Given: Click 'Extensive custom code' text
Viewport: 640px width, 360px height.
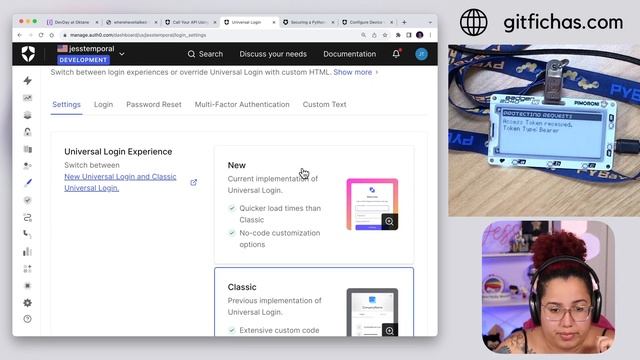Looking at the screenshot, I should click(x=279, y=330).
